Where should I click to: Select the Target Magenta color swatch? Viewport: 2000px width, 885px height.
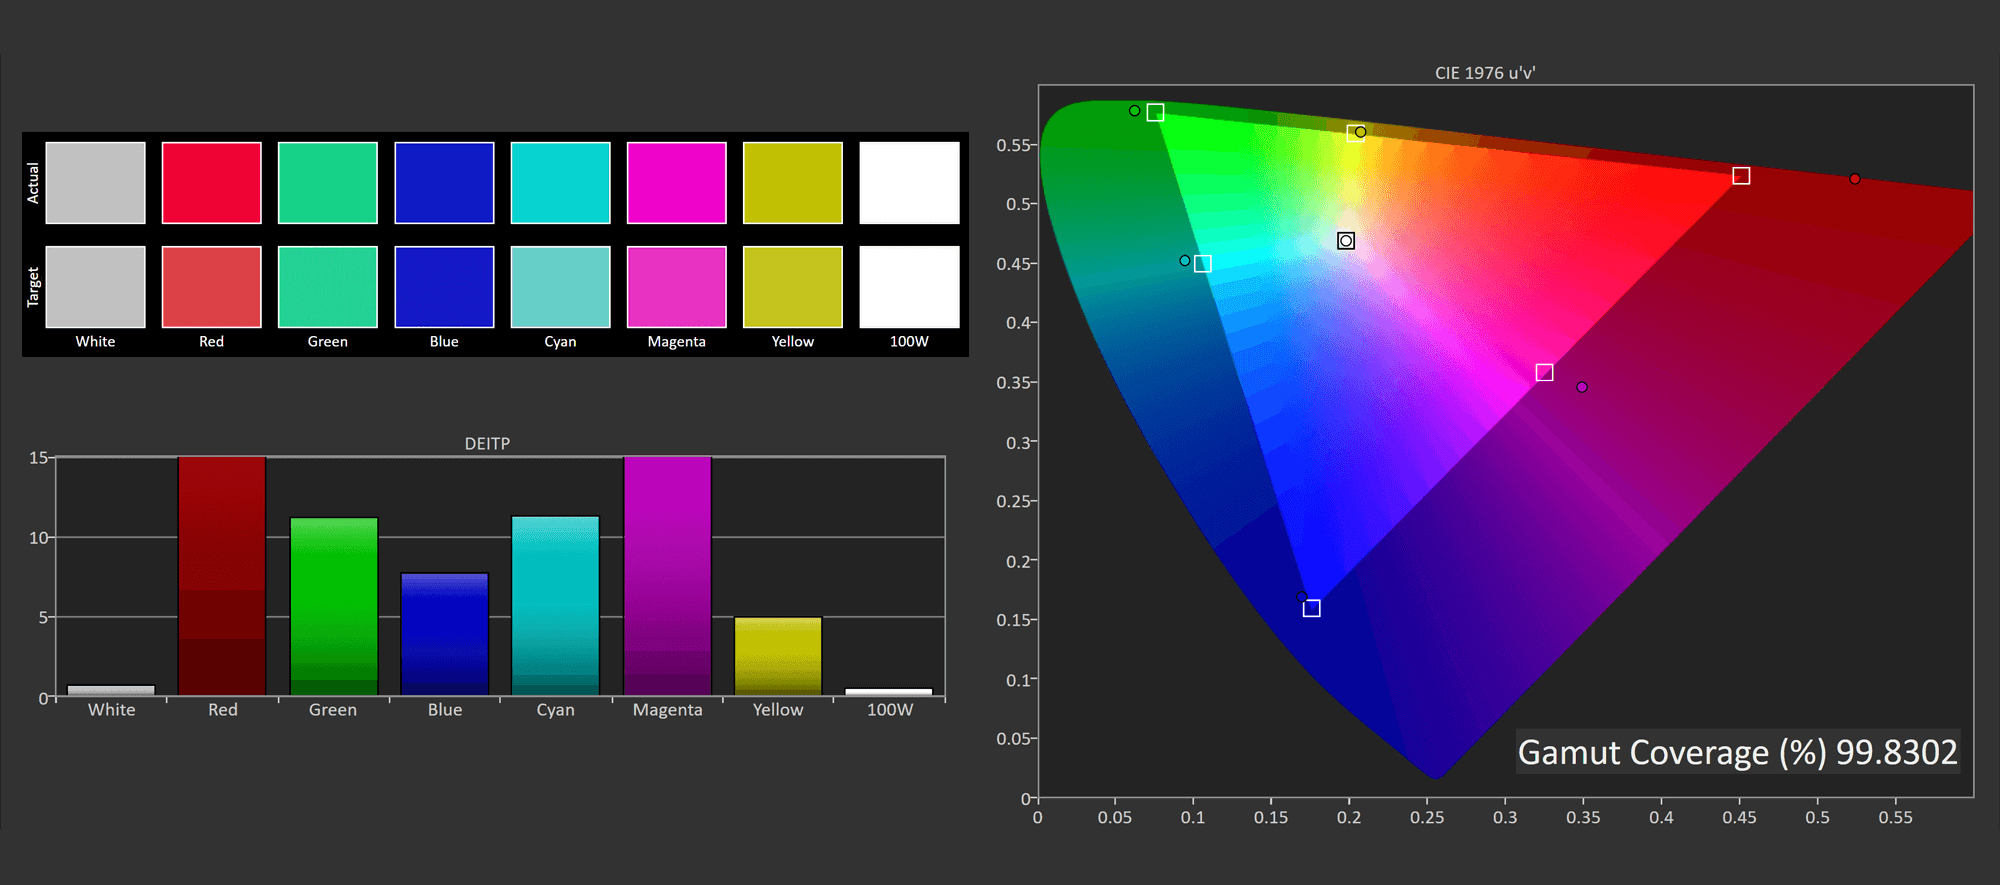676,287
